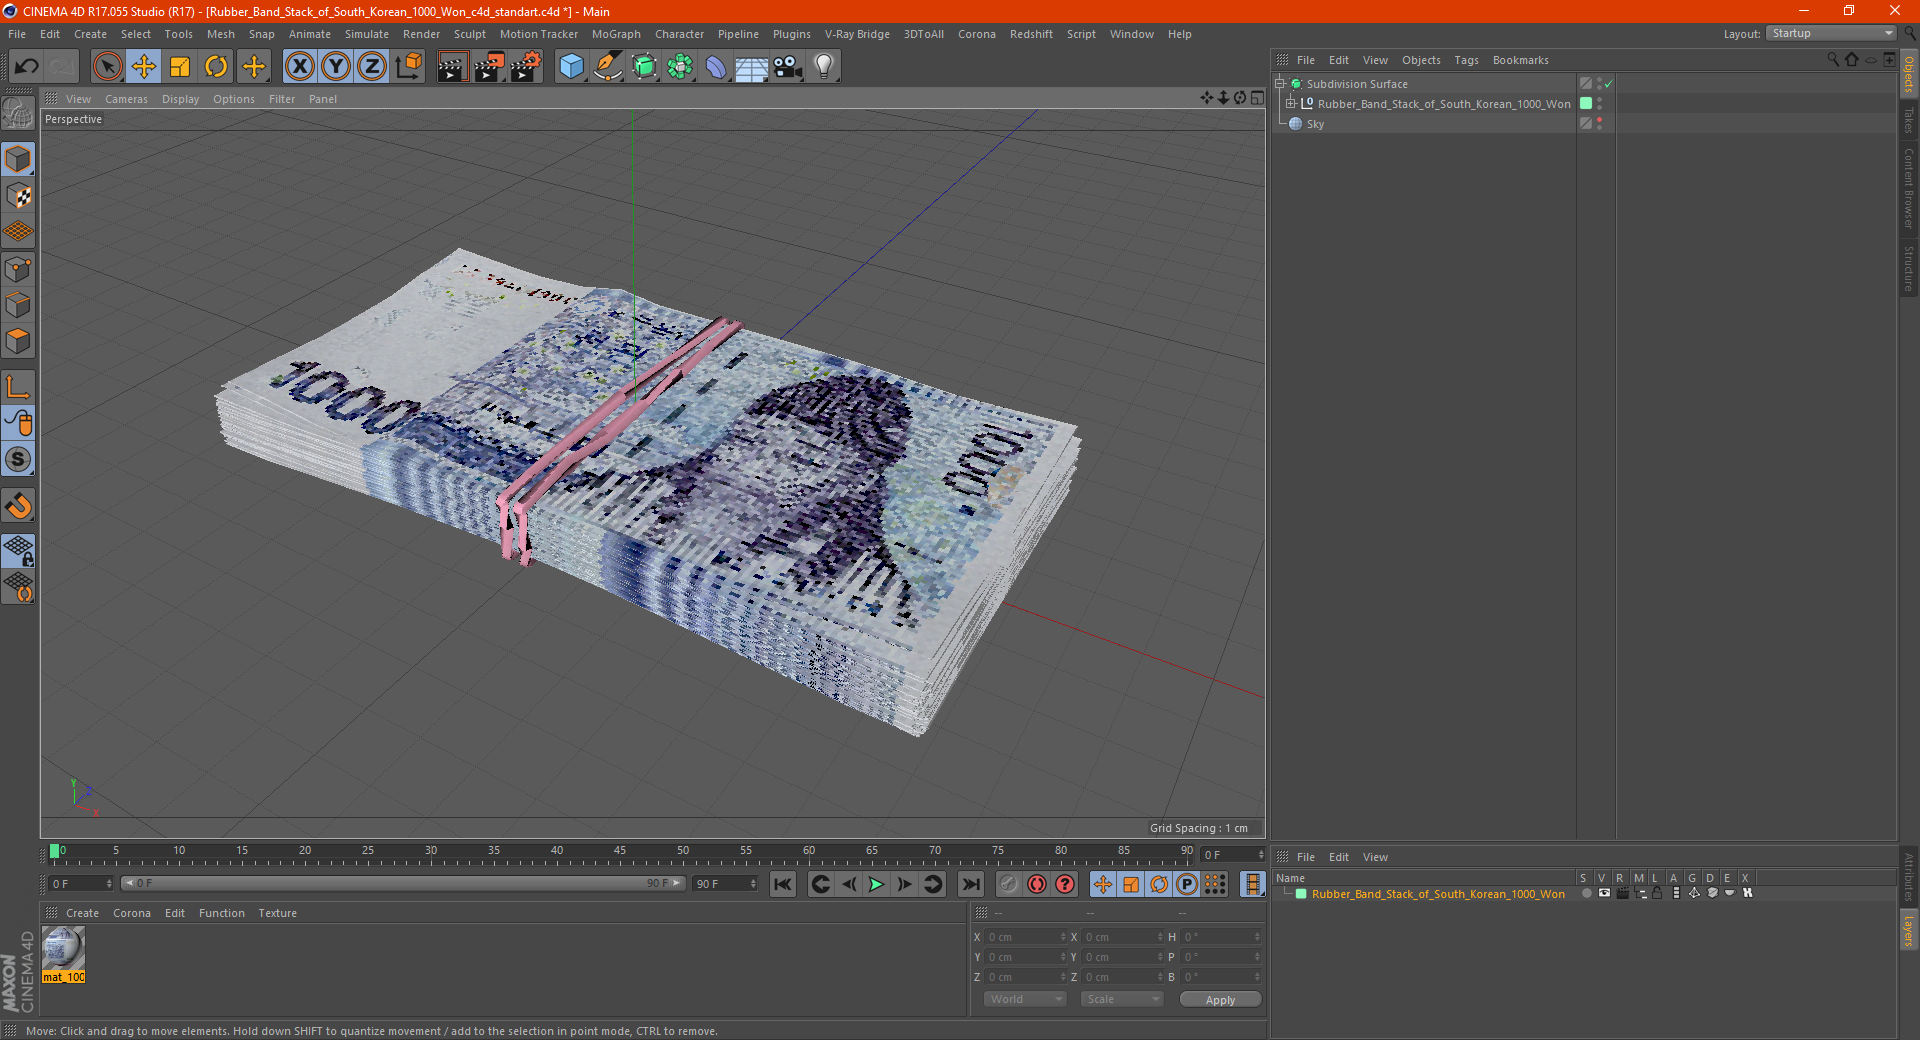The width and height of the screenshot is (1920, 1040).
Task: Open the Array modeling objects icon
Action: [680, 67]
